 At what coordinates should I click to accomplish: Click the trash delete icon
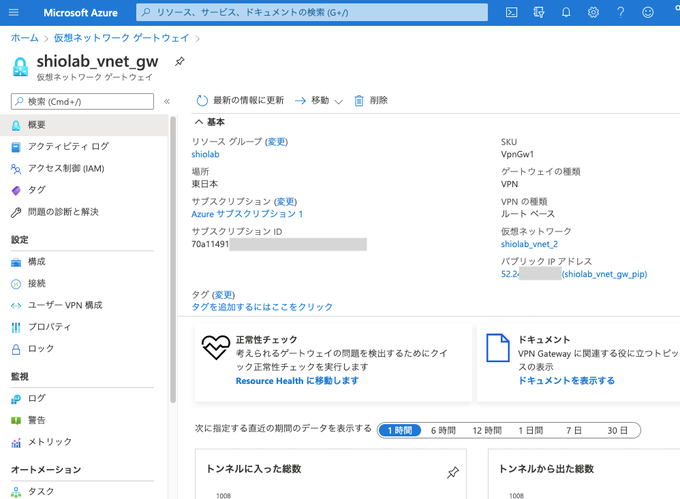click(359, 101)
